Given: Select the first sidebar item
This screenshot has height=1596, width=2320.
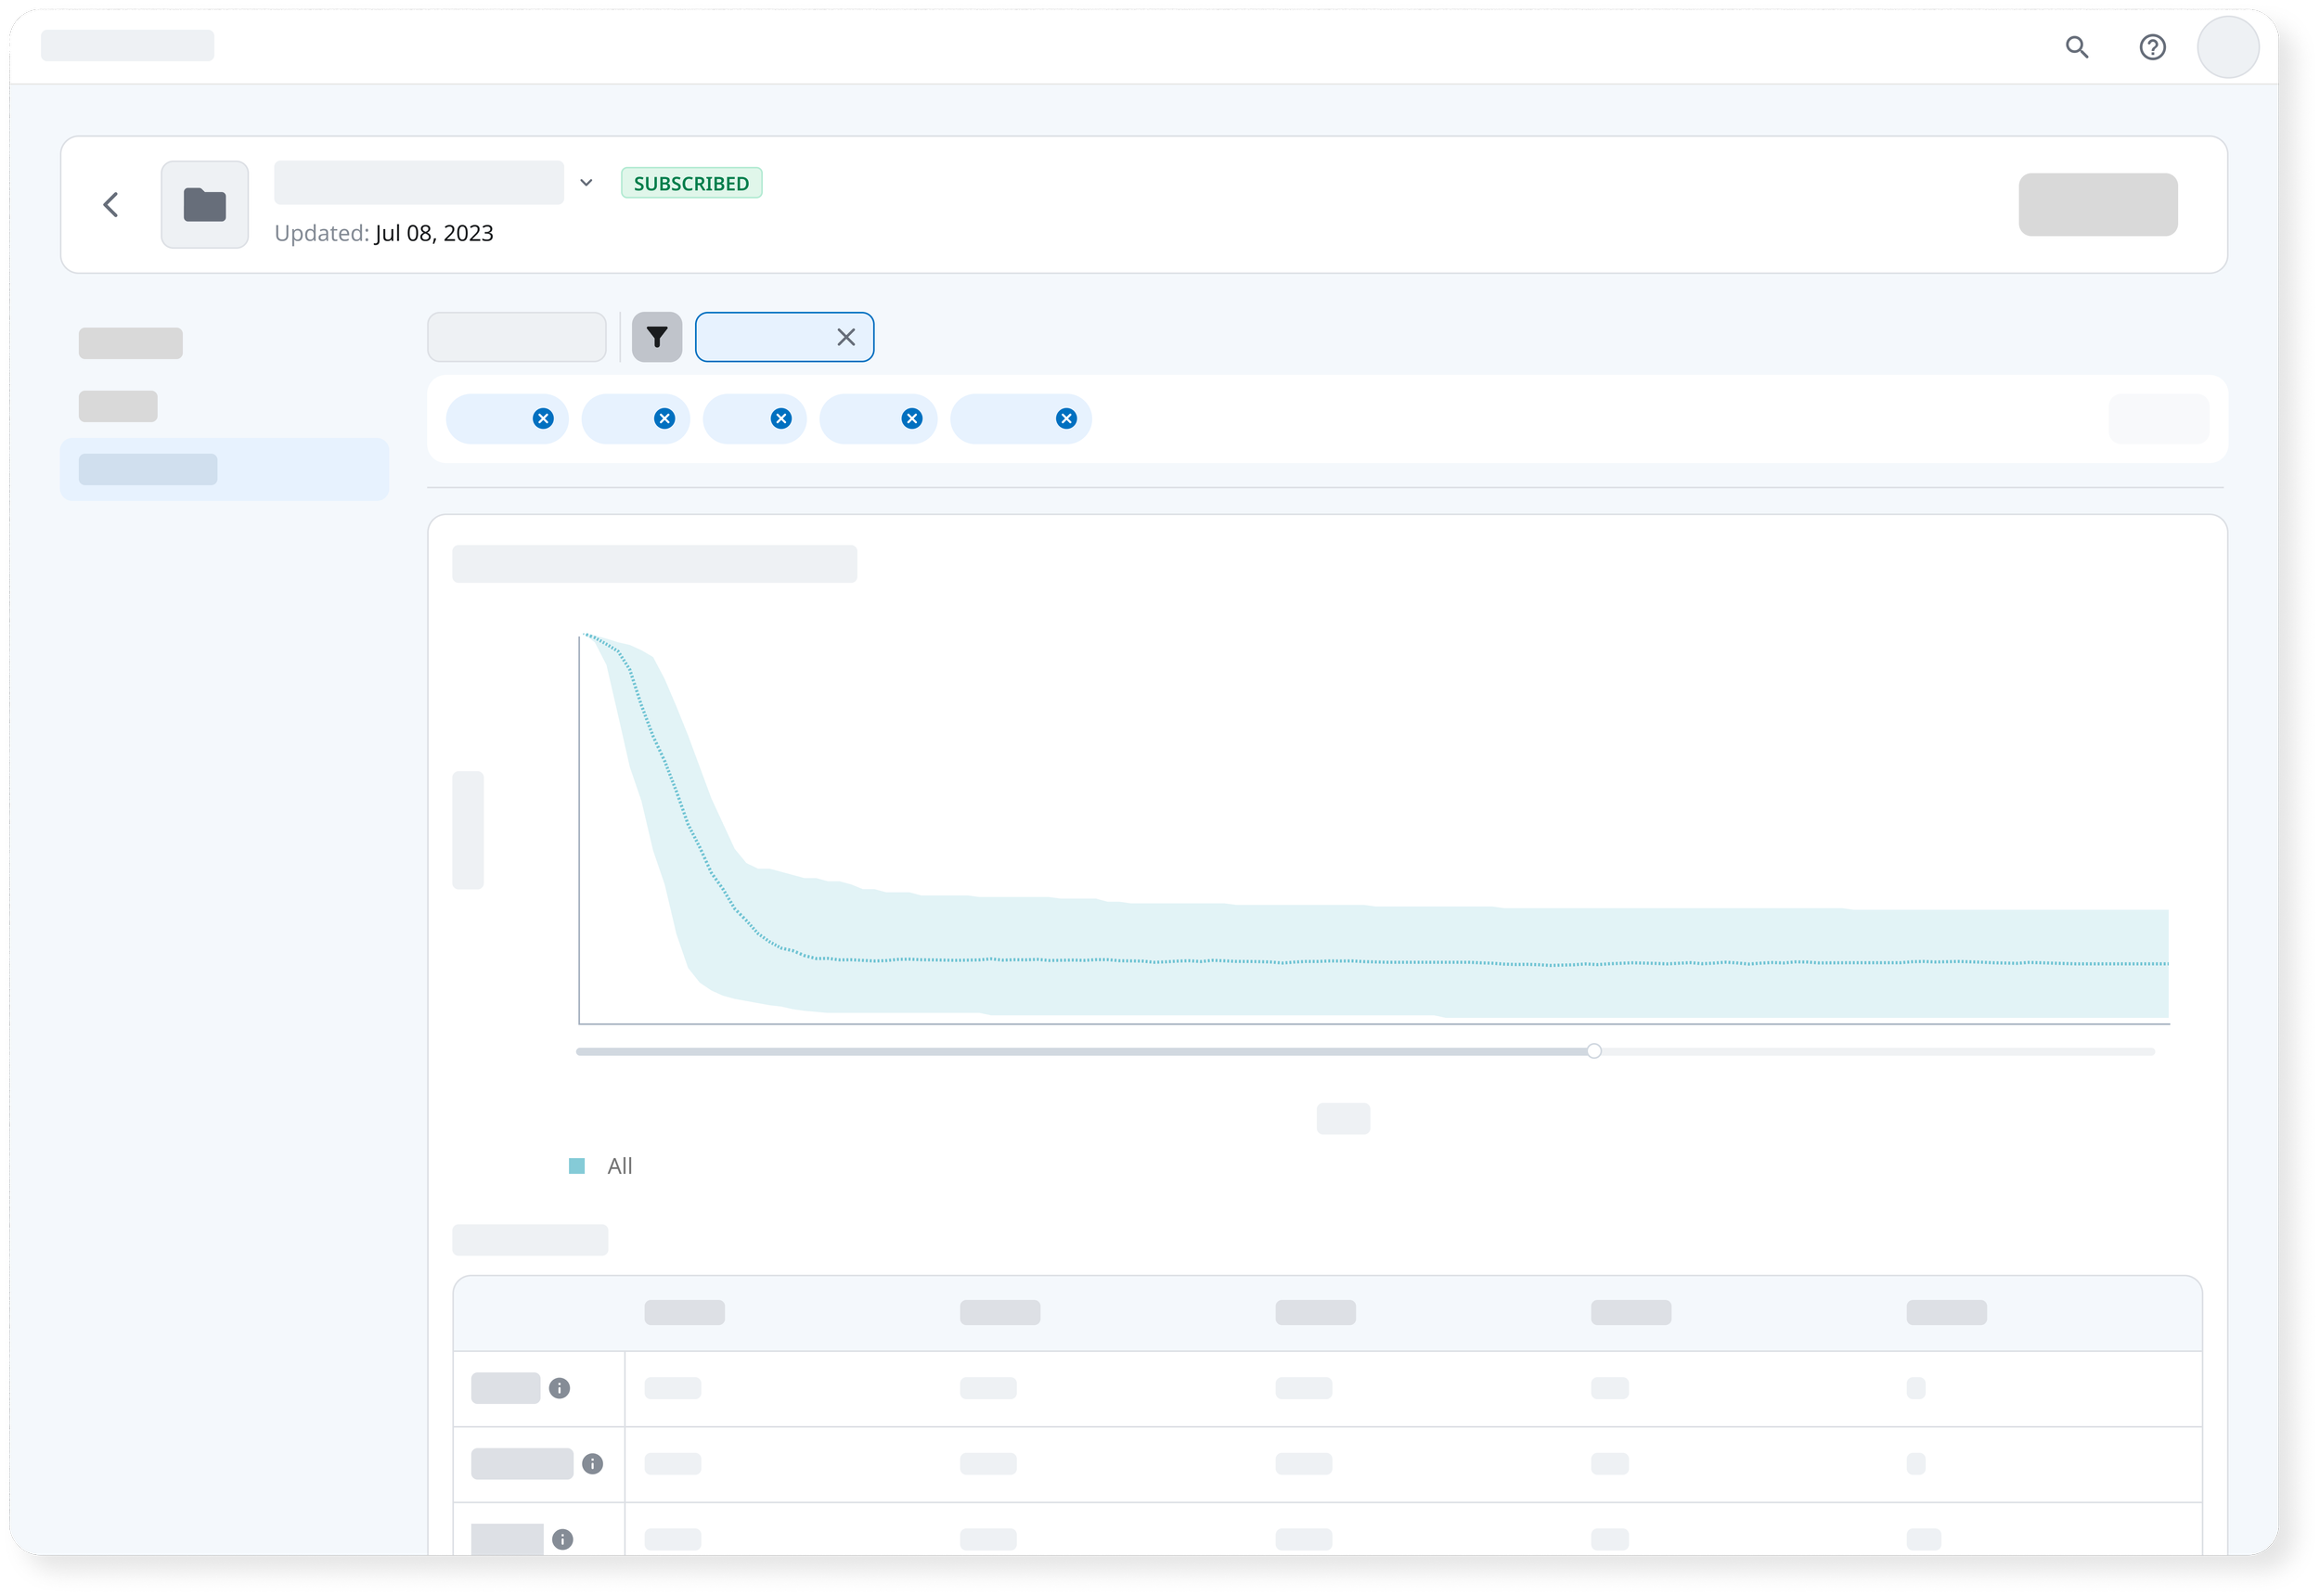Looking at the screenshot, I should 131,343.
